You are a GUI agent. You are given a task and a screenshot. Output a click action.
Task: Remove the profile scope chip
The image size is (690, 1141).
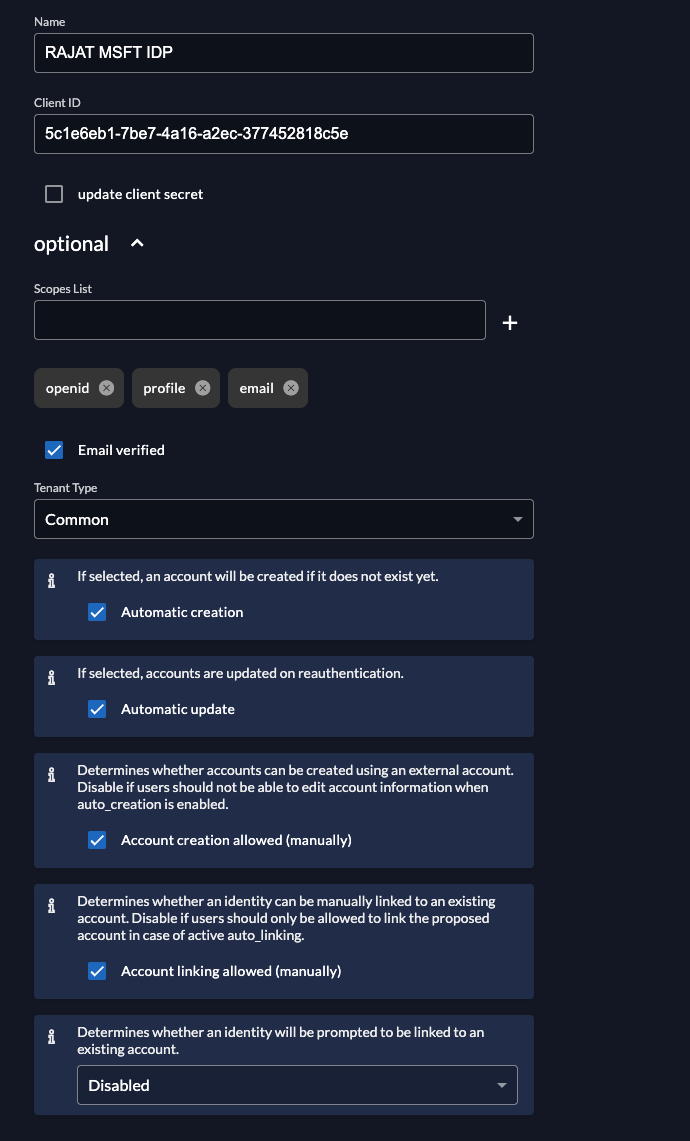[x=202, y=388]
